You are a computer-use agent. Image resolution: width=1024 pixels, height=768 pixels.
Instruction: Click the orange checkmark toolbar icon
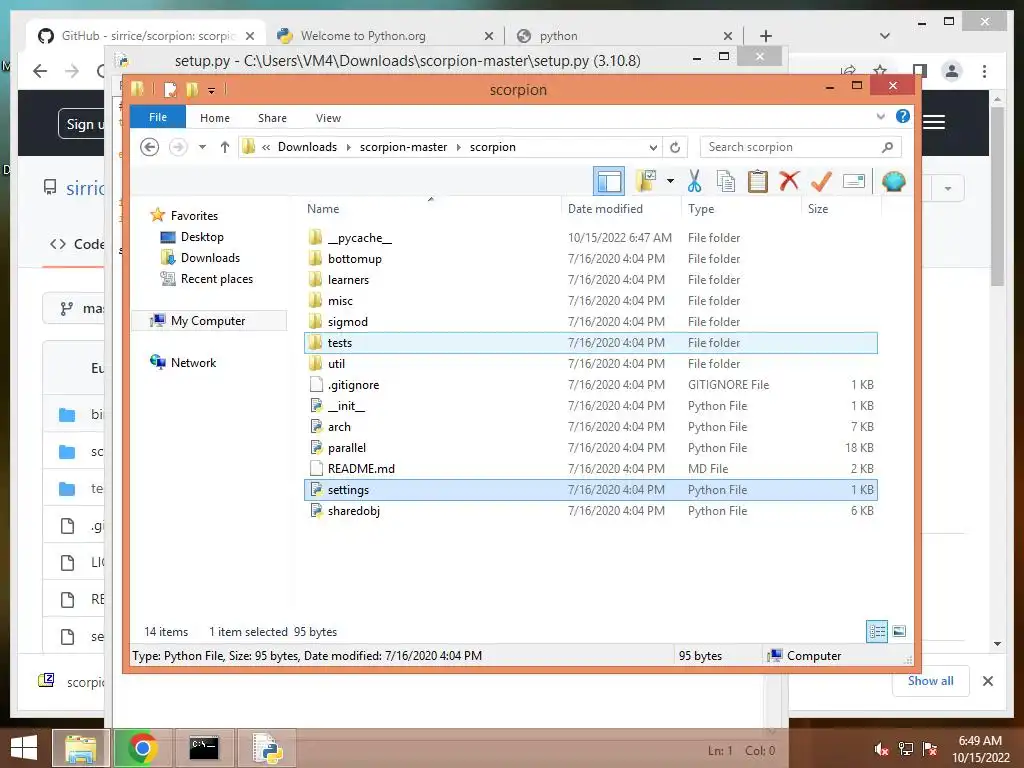821,181
